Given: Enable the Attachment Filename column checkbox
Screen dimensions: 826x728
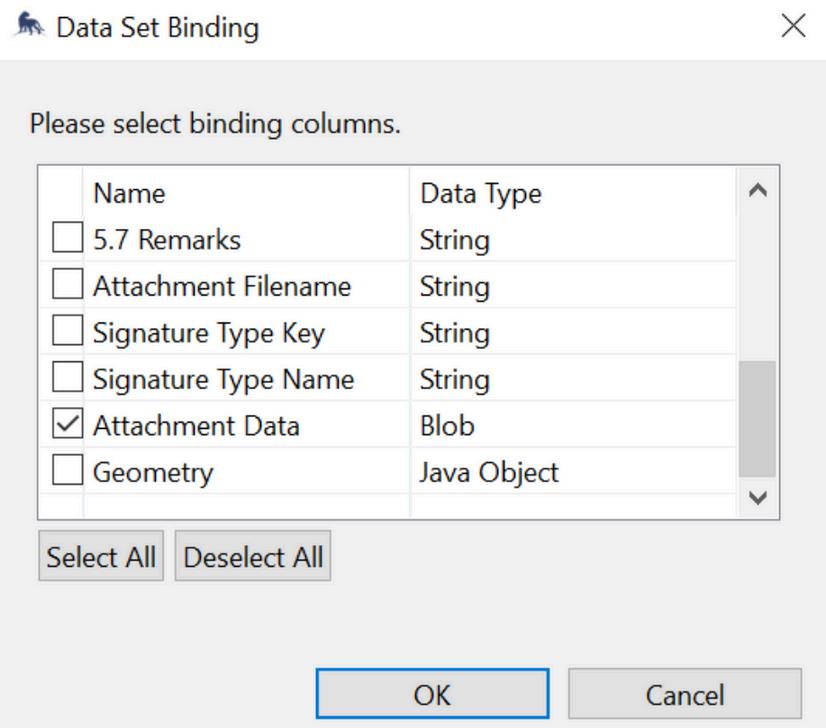Looking at the screenshot, I should [x=66, y=287].
